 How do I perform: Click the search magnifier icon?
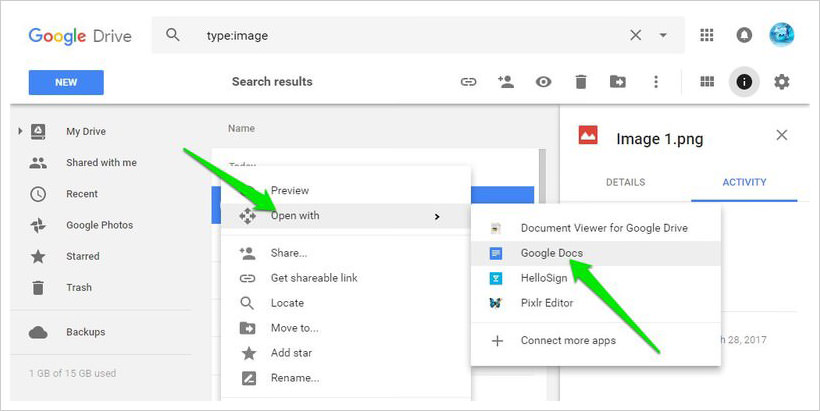point(173,35)
